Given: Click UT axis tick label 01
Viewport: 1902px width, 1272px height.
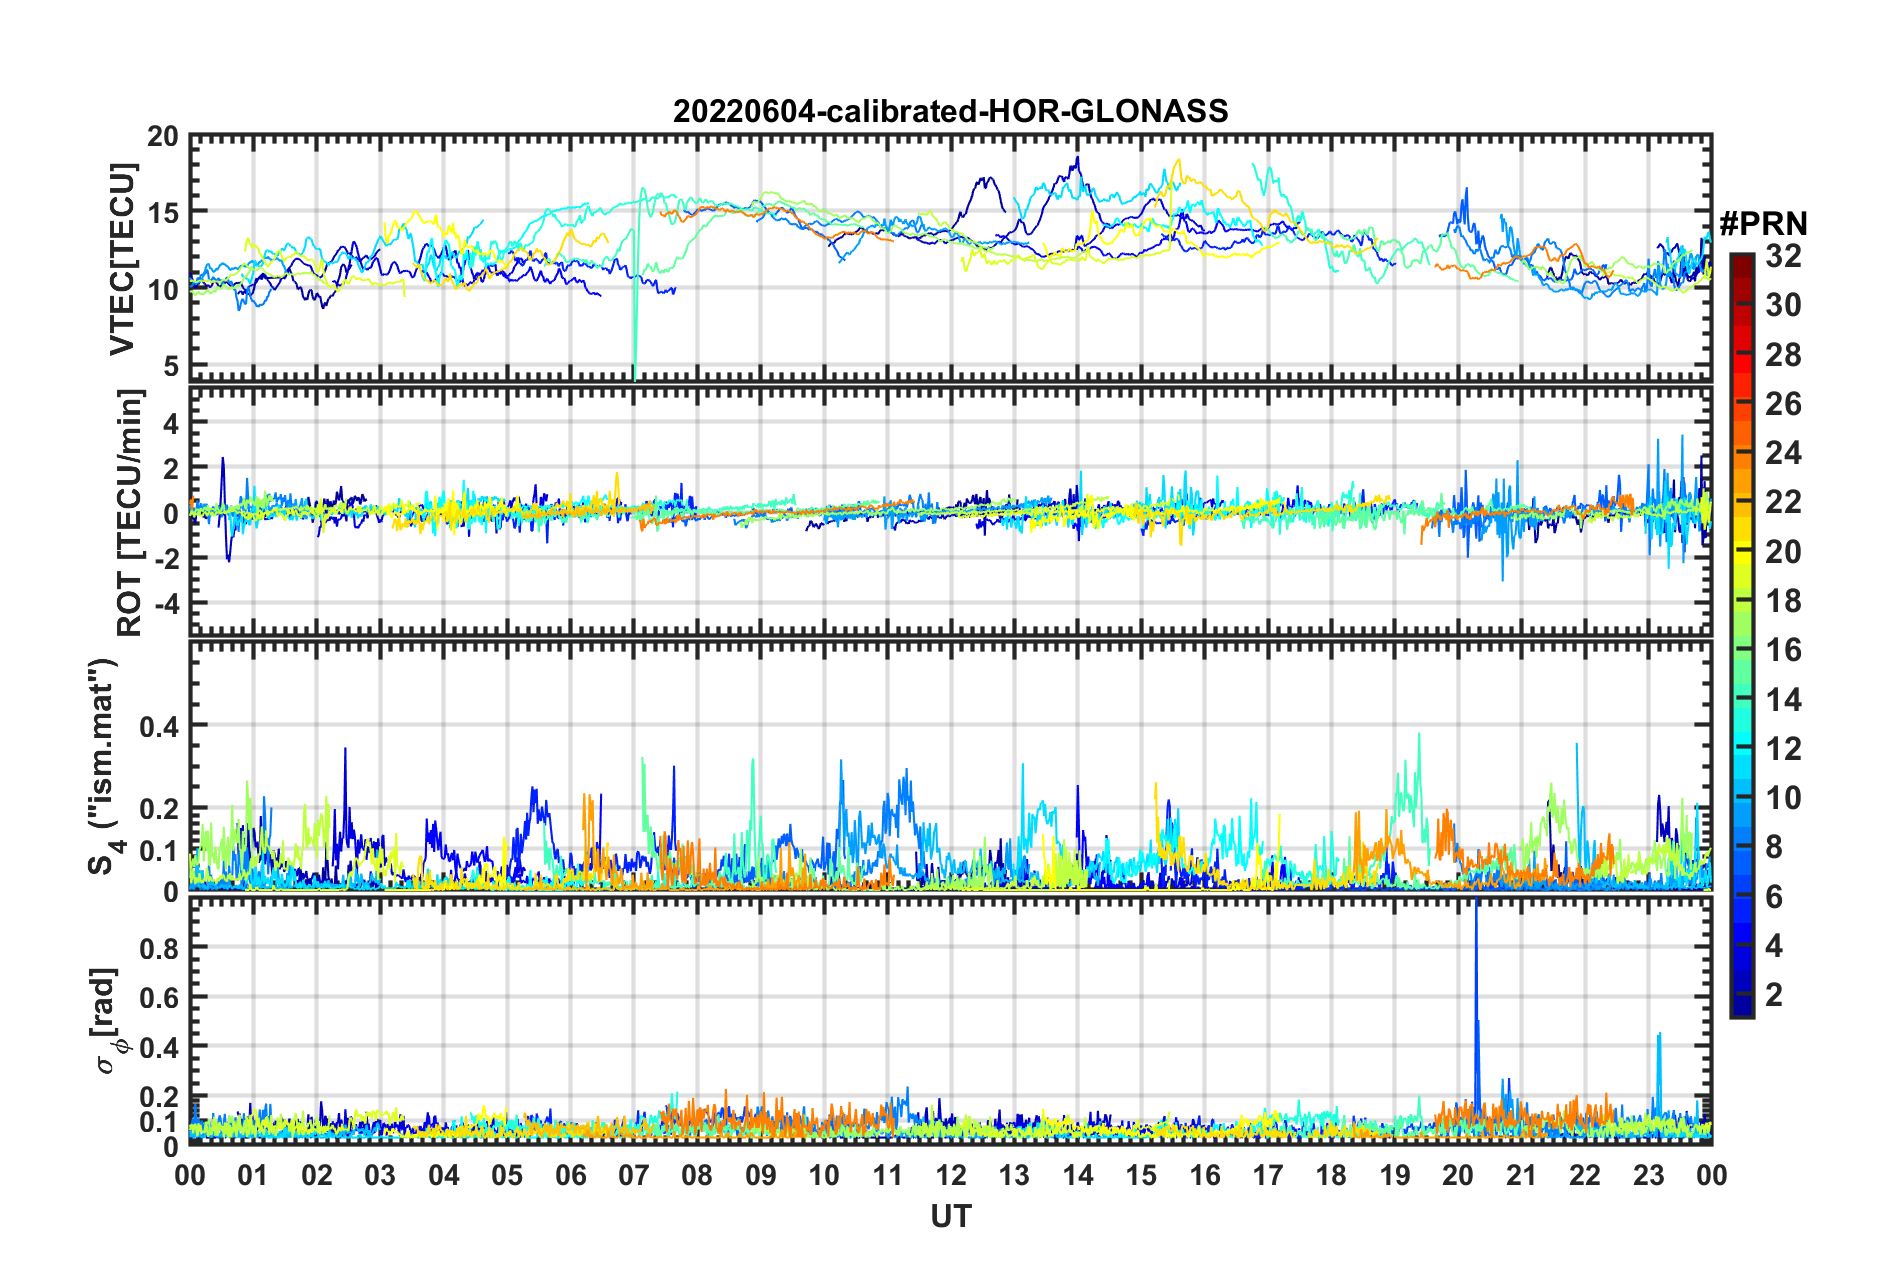Looking at the screenshot, I should click(x=253, y=1175).
